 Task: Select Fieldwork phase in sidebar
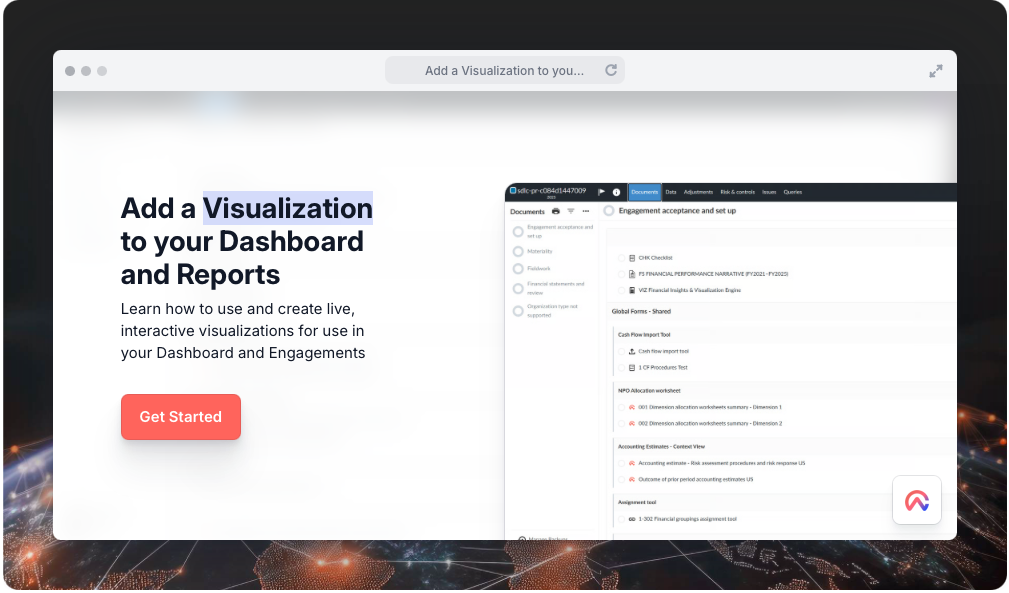tap(539, 268)
